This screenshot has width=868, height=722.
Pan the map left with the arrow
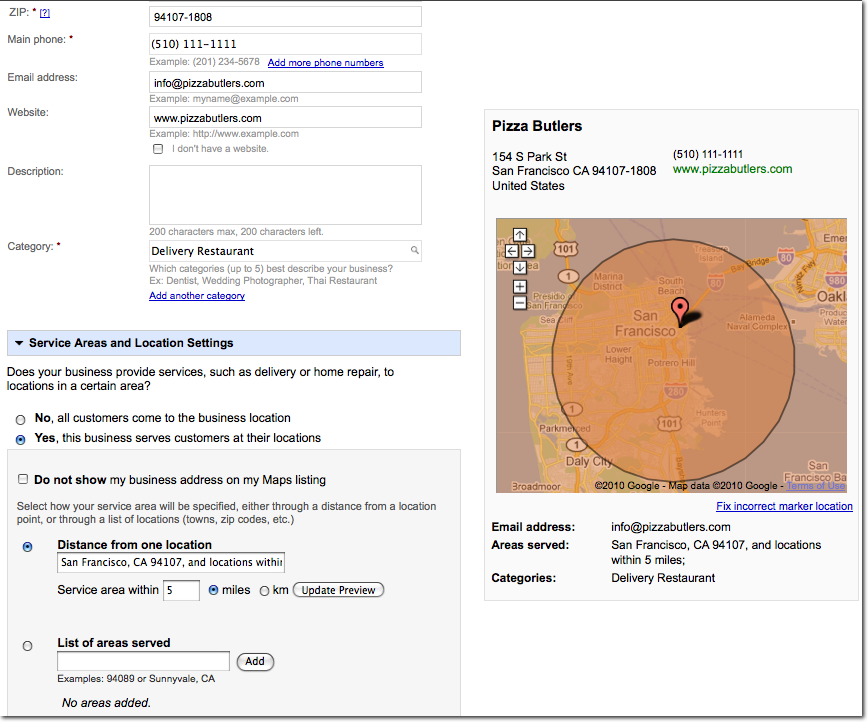coord(512,251)
